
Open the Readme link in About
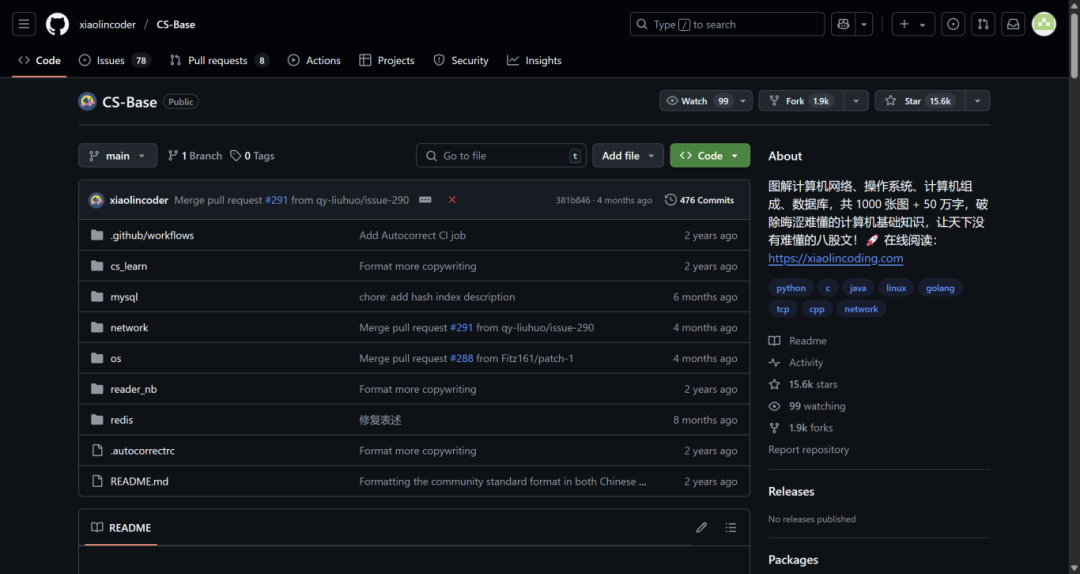[x=798, y=341]
